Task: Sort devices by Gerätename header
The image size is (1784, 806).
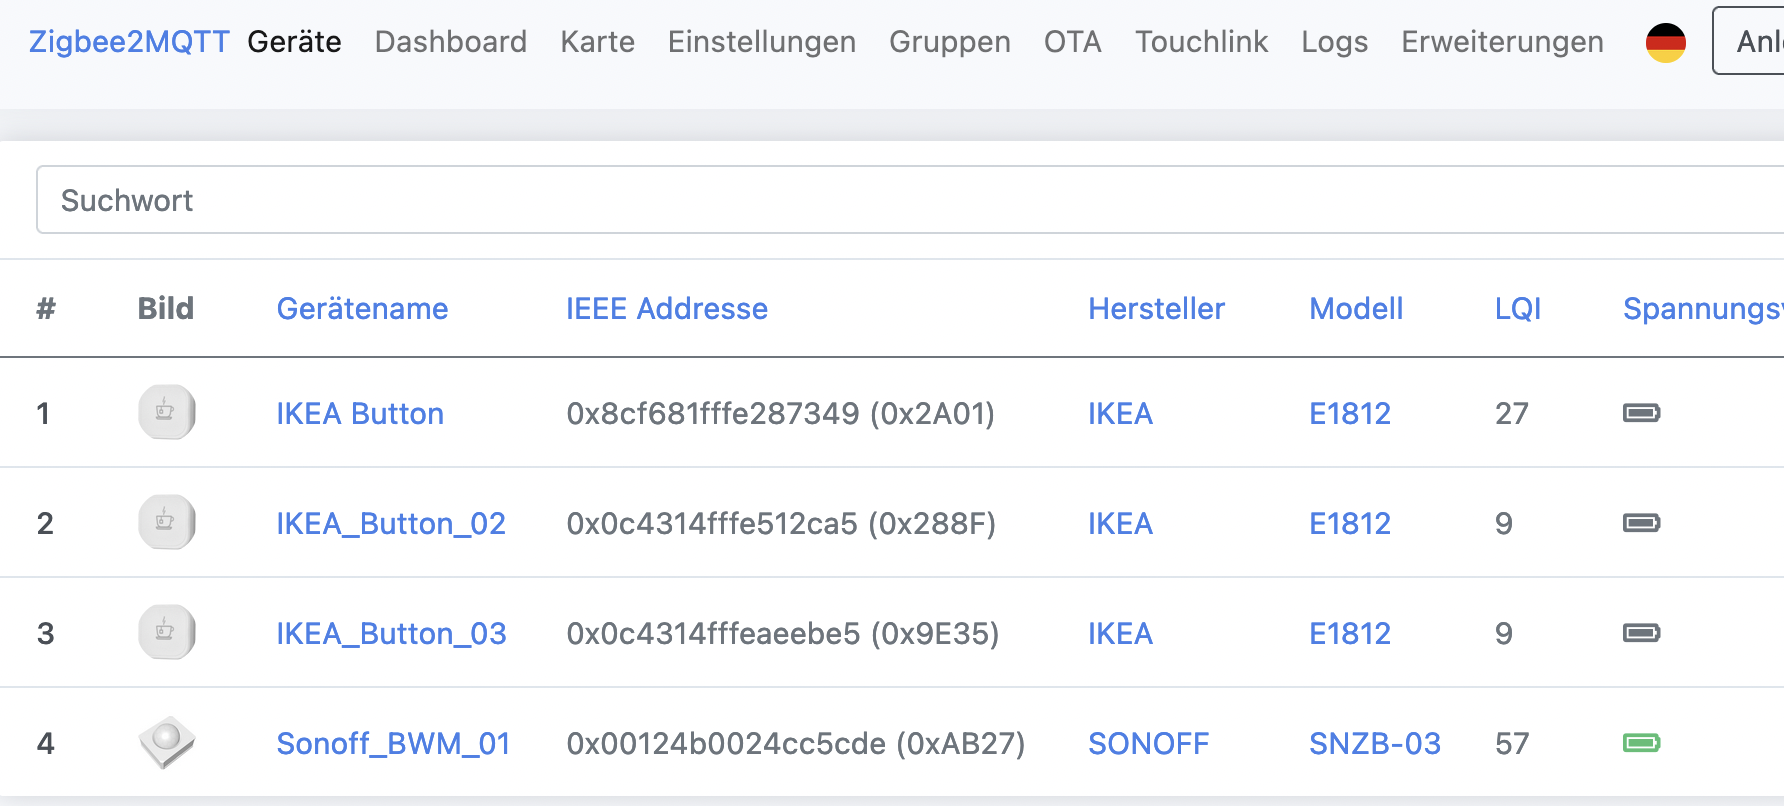Action: pyautogui.click(x=362, y=309)
